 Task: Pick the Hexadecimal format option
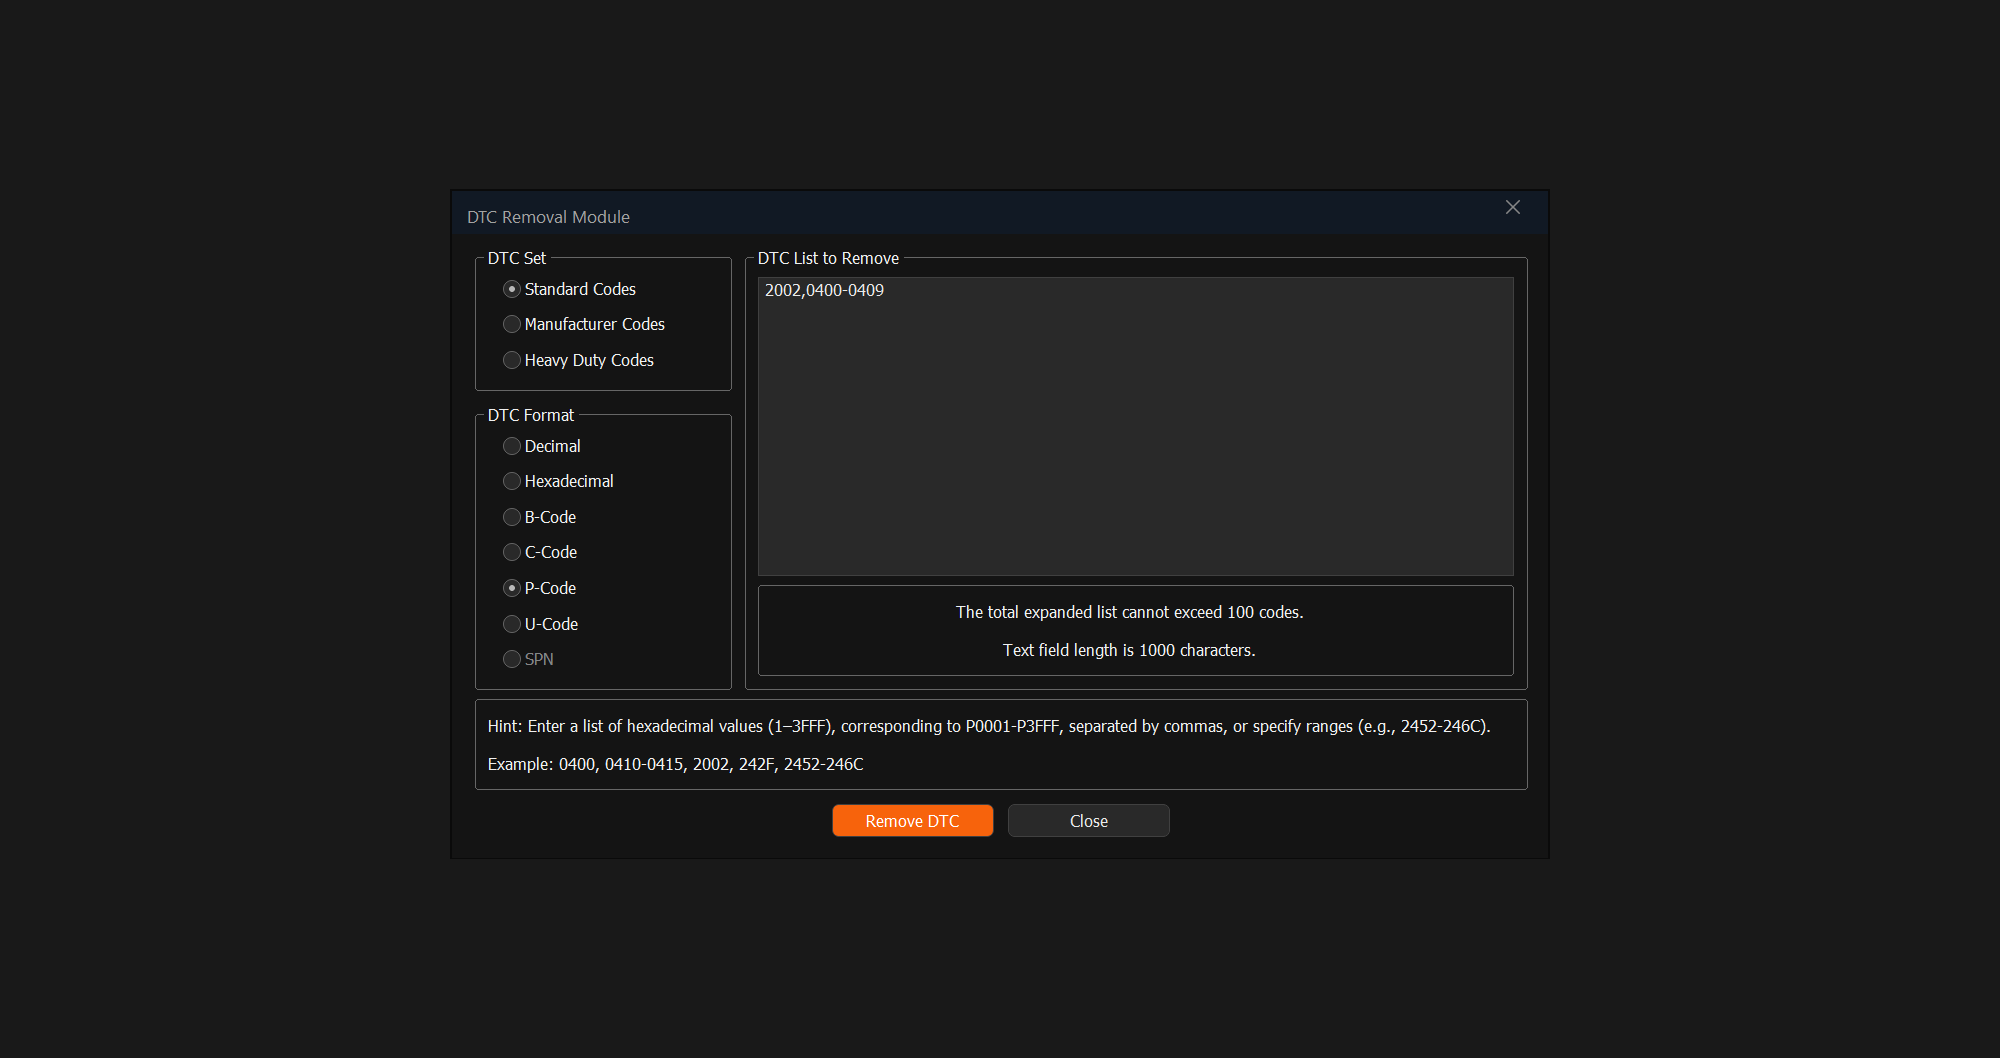pos(512,481)
